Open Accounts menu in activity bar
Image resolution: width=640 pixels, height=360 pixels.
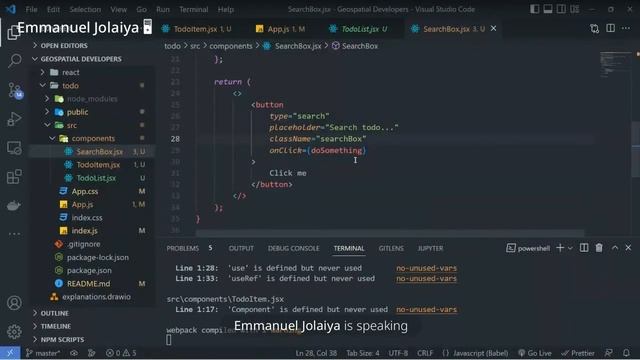click(x=14, y=303)
